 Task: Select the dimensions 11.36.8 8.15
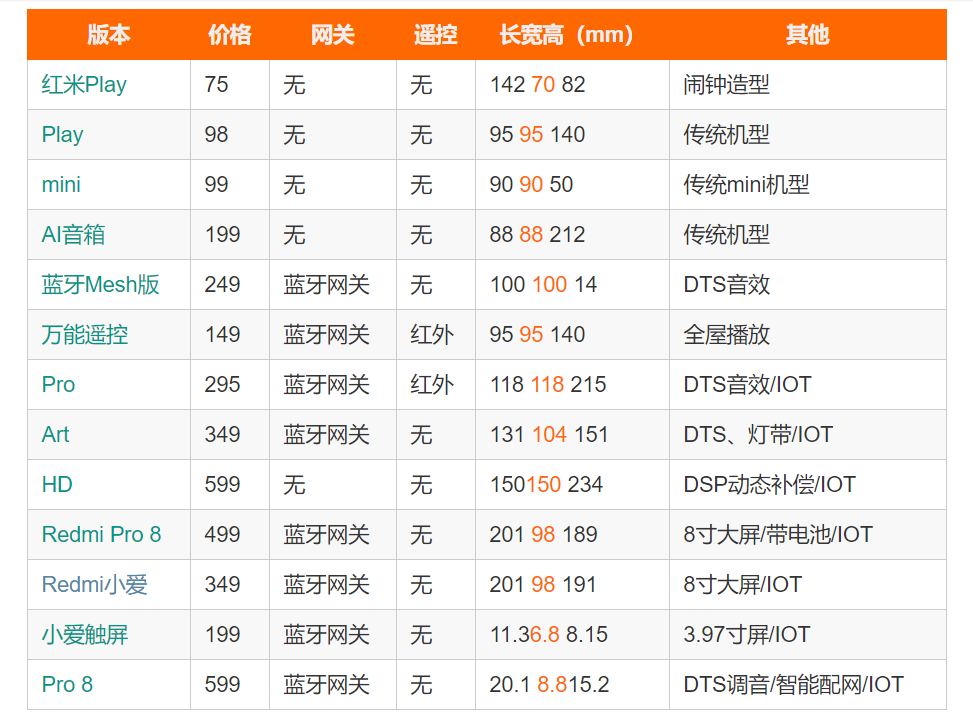pos(549,634)
